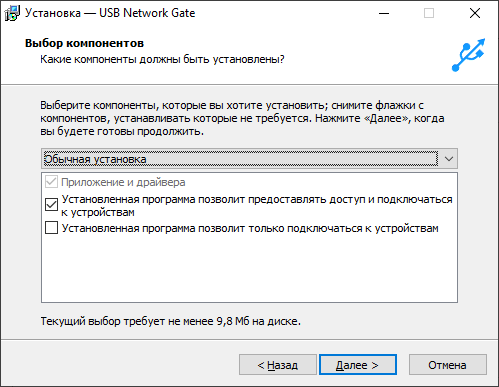
Task: Toggle the greyed "Приложение и драйвера" checkbox
Action: [51, 182]
